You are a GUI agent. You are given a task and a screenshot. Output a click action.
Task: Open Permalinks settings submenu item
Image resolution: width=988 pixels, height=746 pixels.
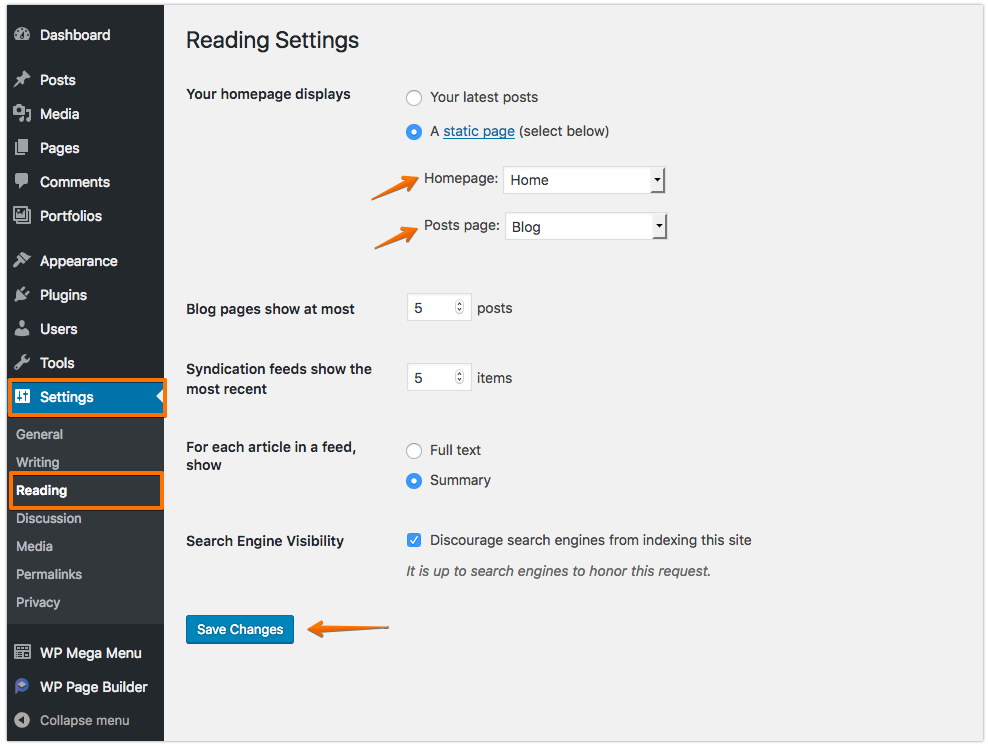coord(49,574)
